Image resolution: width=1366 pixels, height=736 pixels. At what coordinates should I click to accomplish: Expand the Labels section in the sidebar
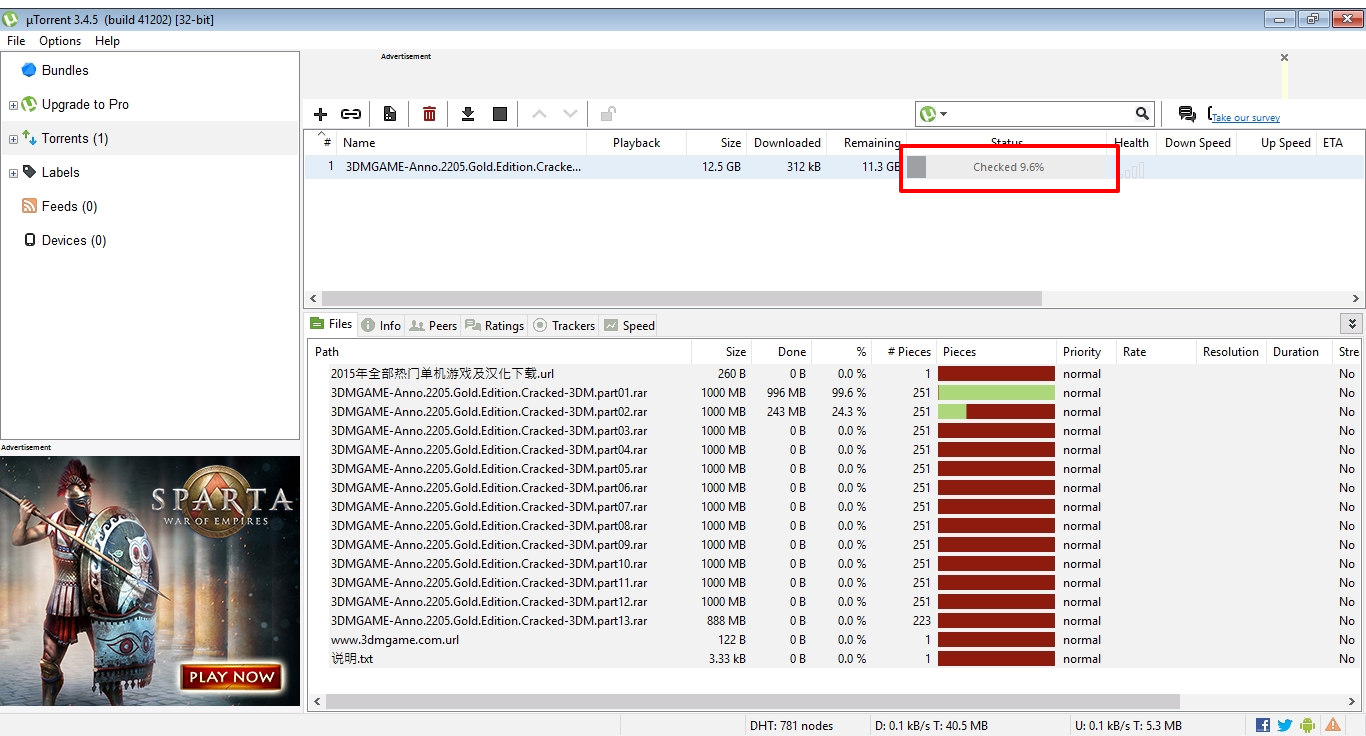11,172
